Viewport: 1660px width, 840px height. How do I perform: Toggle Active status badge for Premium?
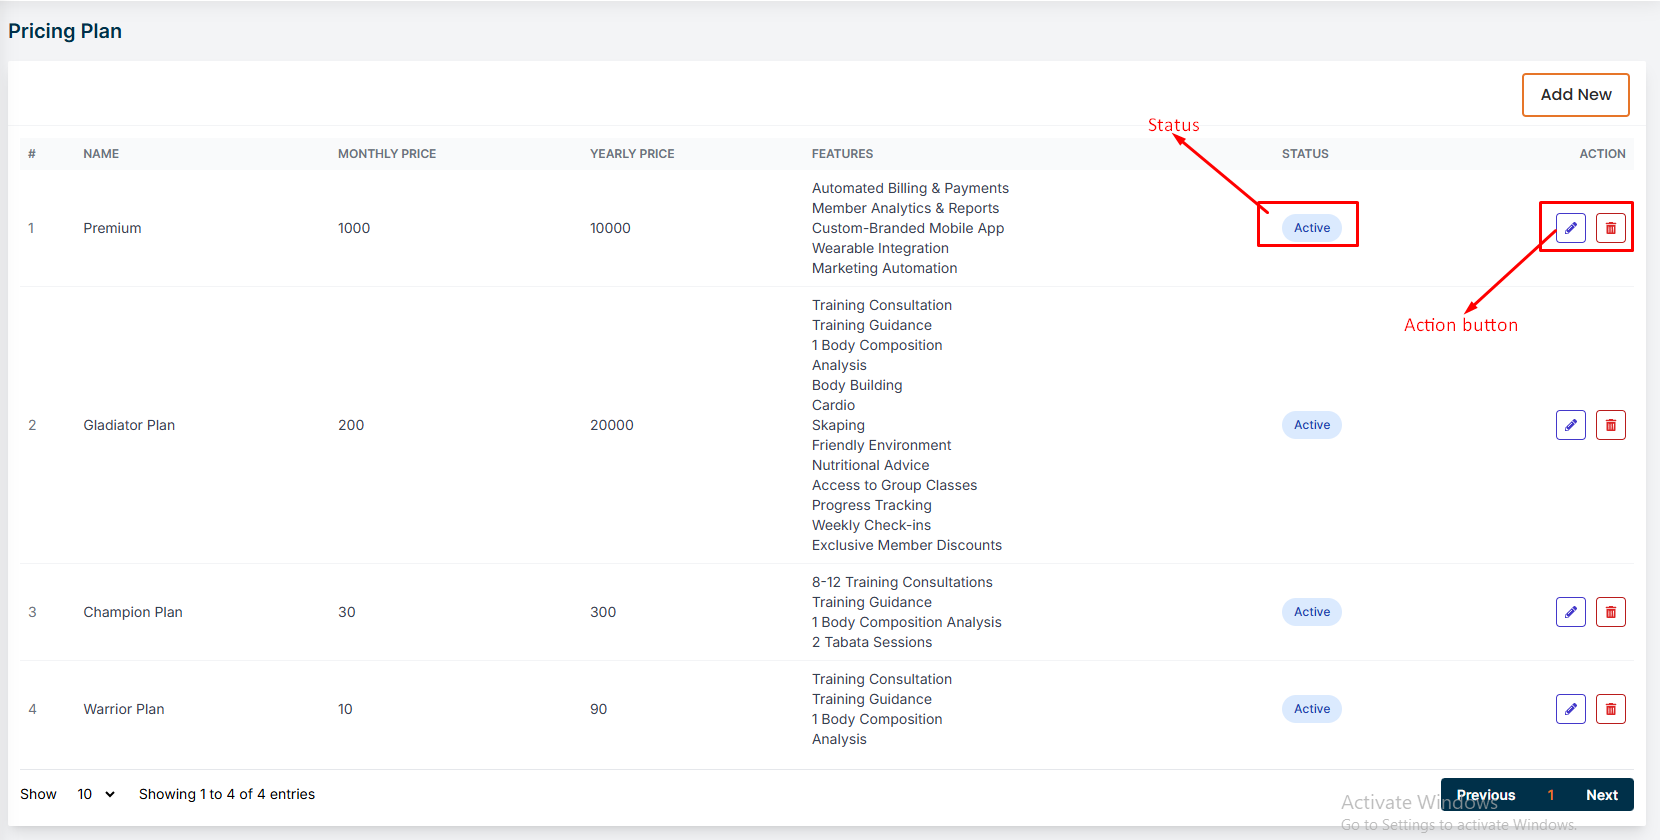coord(1311,228)
